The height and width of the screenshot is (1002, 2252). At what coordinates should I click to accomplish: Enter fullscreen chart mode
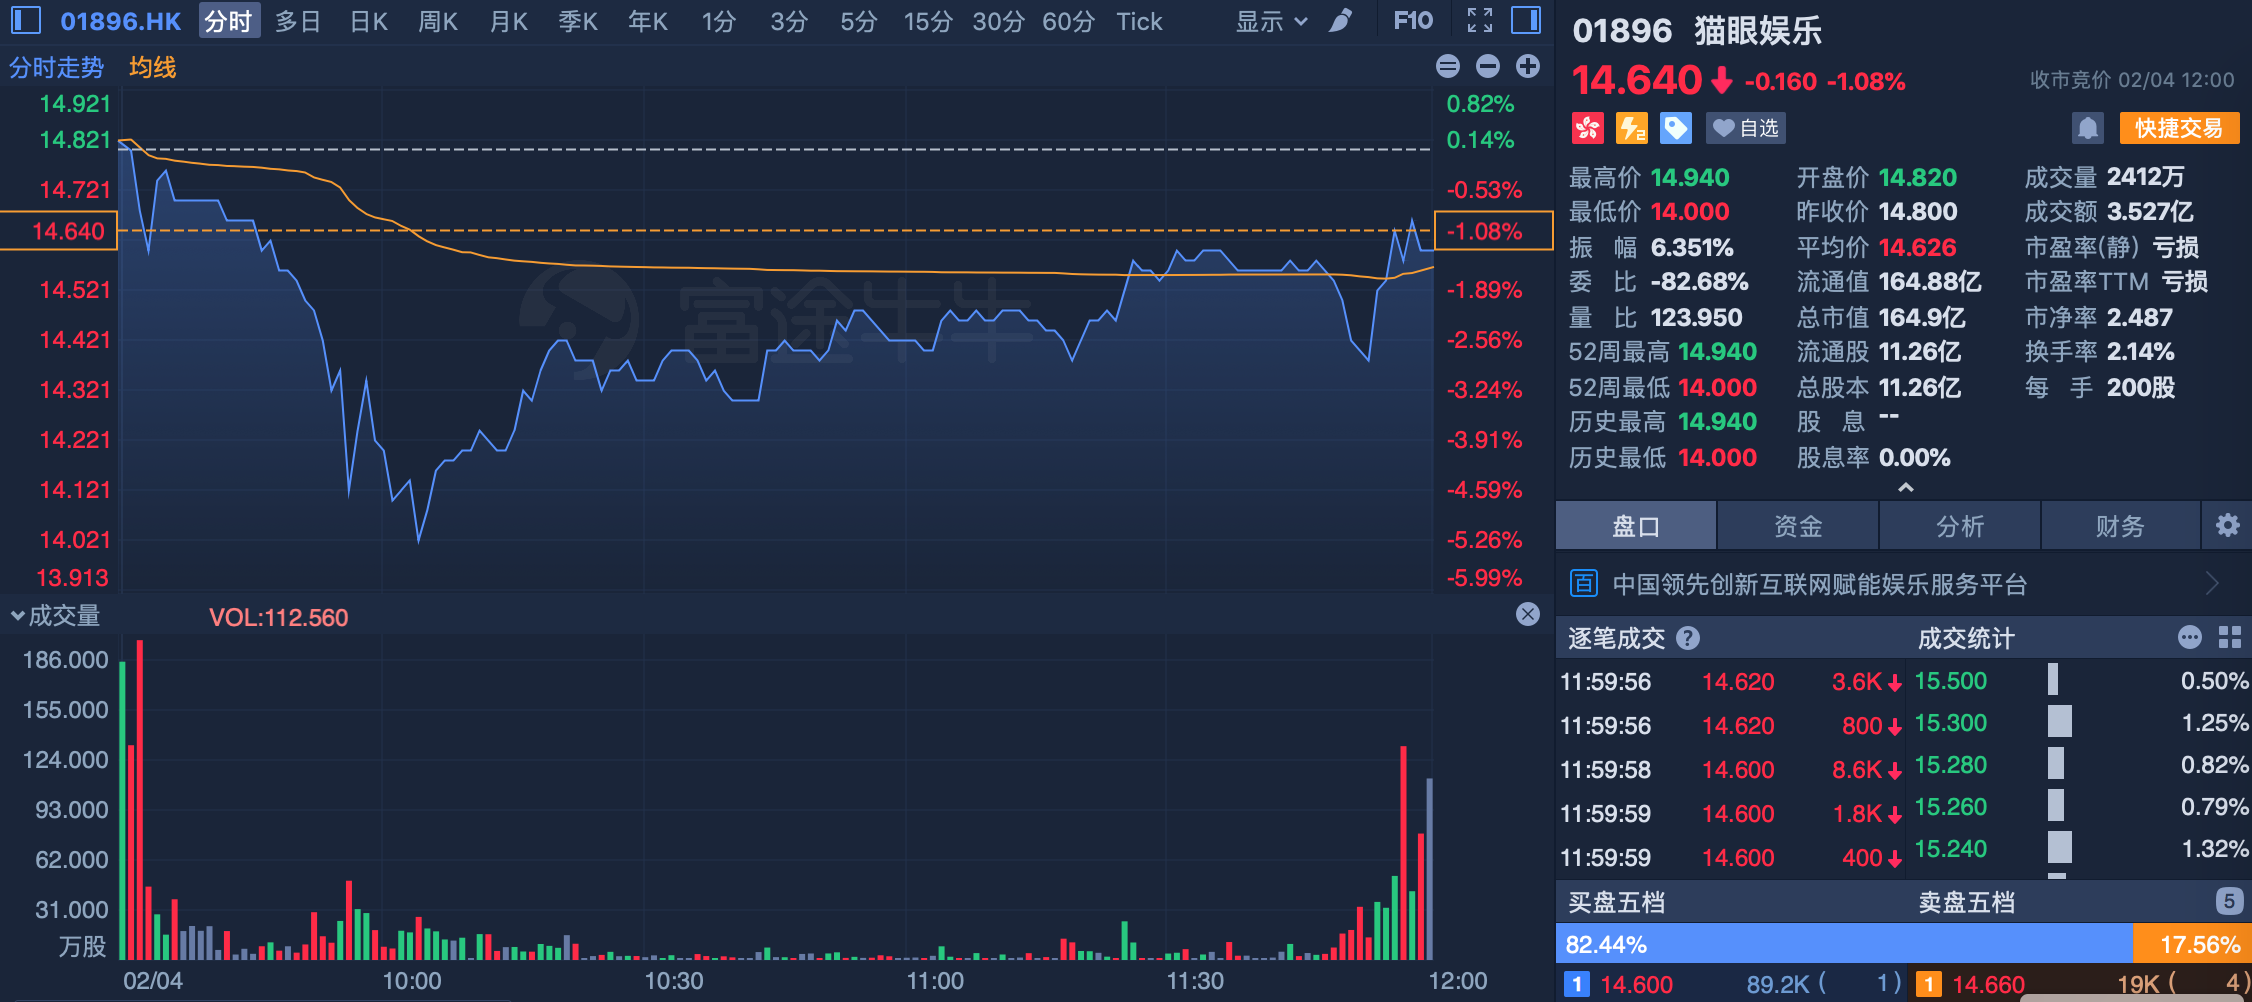point(1479,20)
